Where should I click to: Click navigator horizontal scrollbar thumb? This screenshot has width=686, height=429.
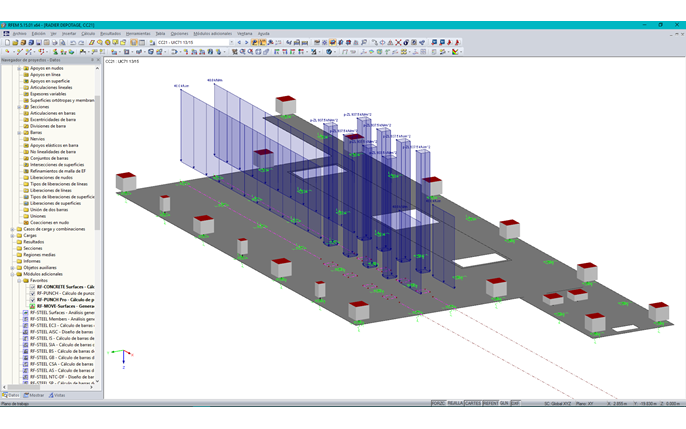[x=24, y=387]
